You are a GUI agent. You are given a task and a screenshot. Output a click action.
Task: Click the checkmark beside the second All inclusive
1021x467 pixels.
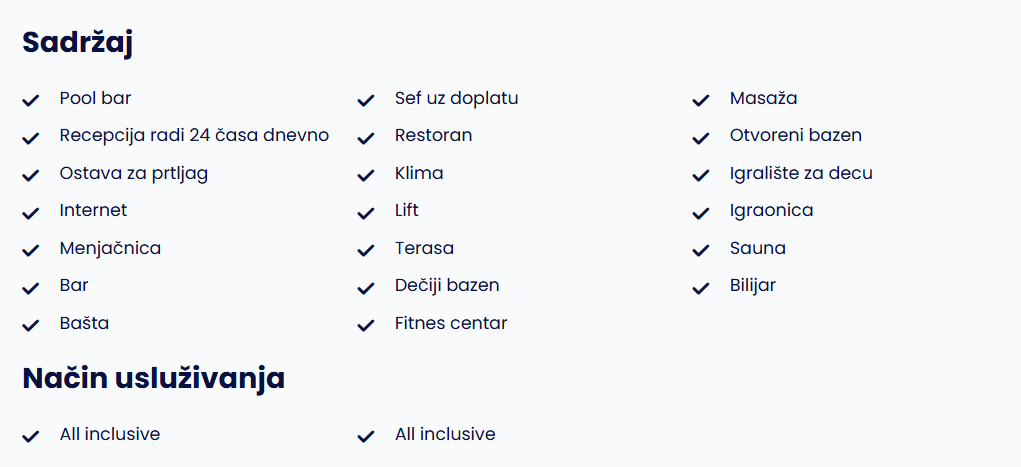pos(366,436)
